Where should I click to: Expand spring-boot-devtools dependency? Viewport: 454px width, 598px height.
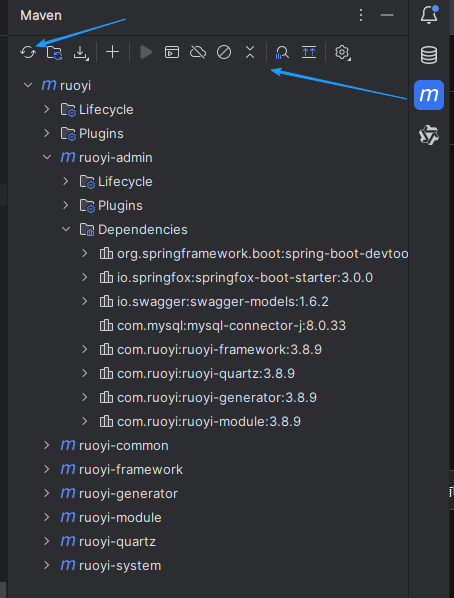(x=85, y=254)
